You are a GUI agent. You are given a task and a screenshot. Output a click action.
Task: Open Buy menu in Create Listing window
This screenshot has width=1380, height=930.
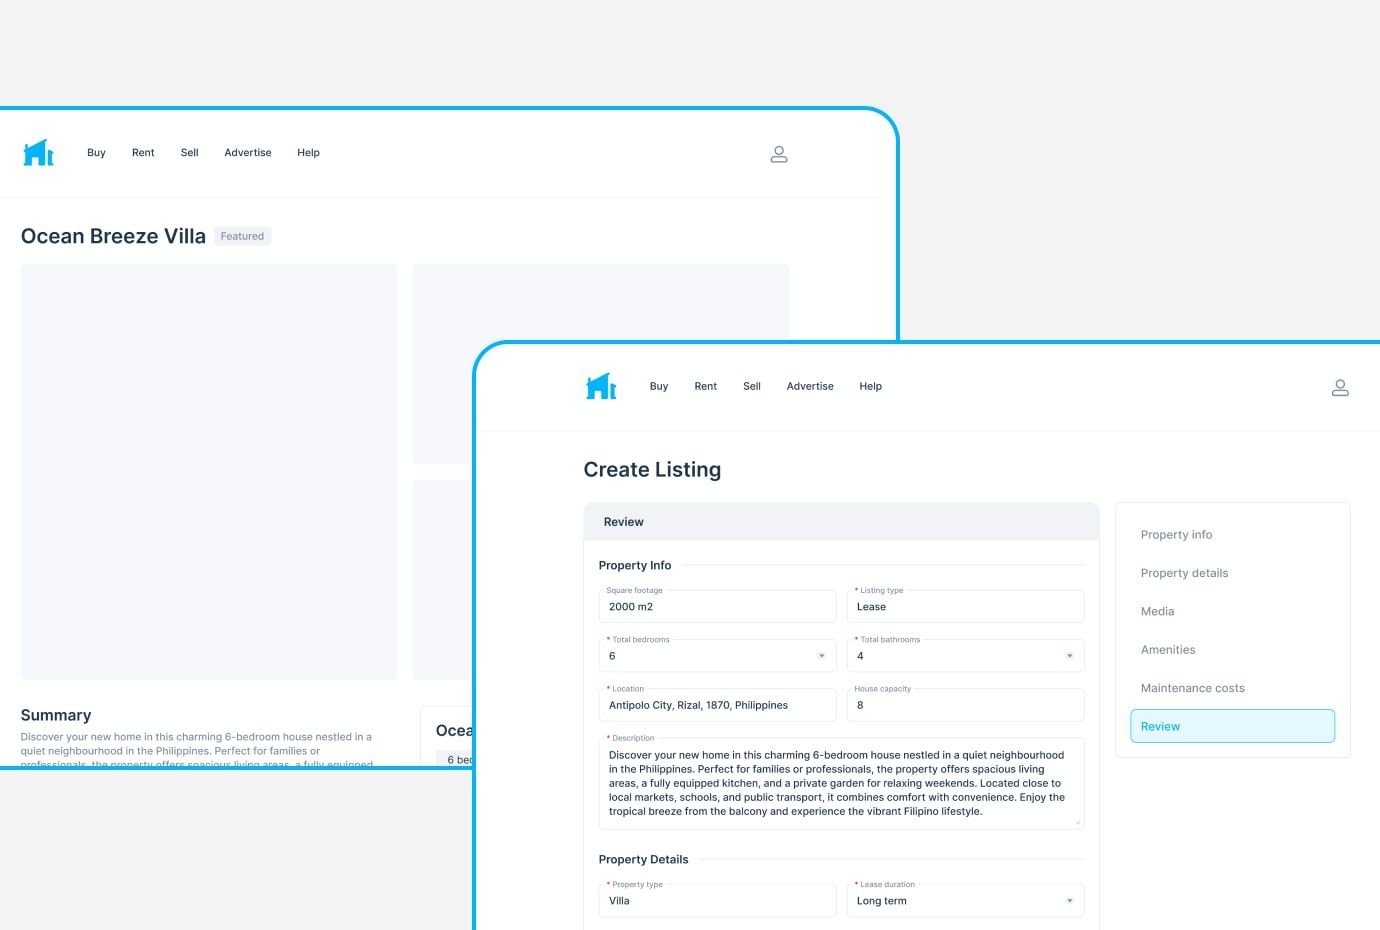click(x=659, y=386)
